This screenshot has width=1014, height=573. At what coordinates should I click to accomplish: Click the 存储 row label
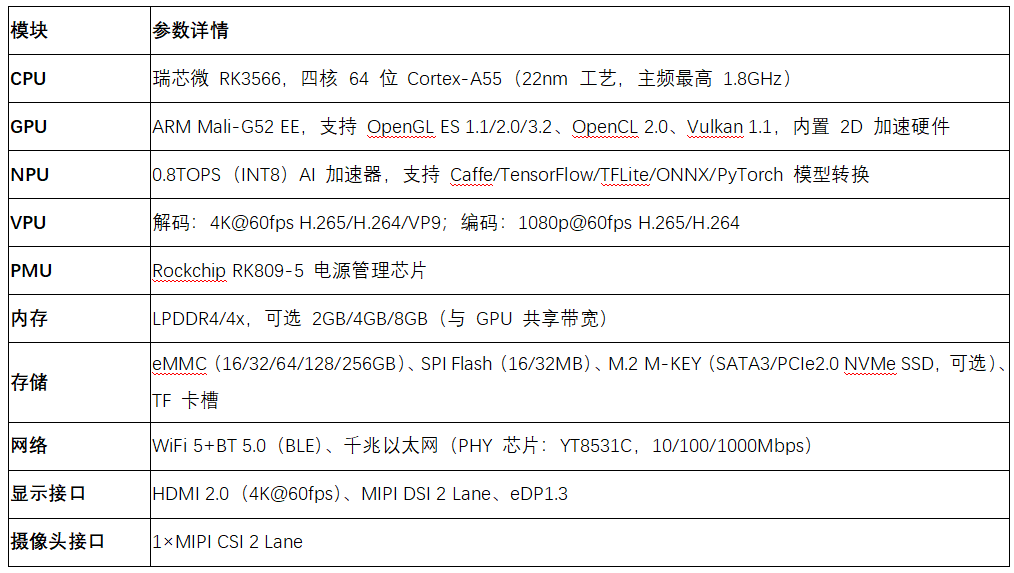29,382
